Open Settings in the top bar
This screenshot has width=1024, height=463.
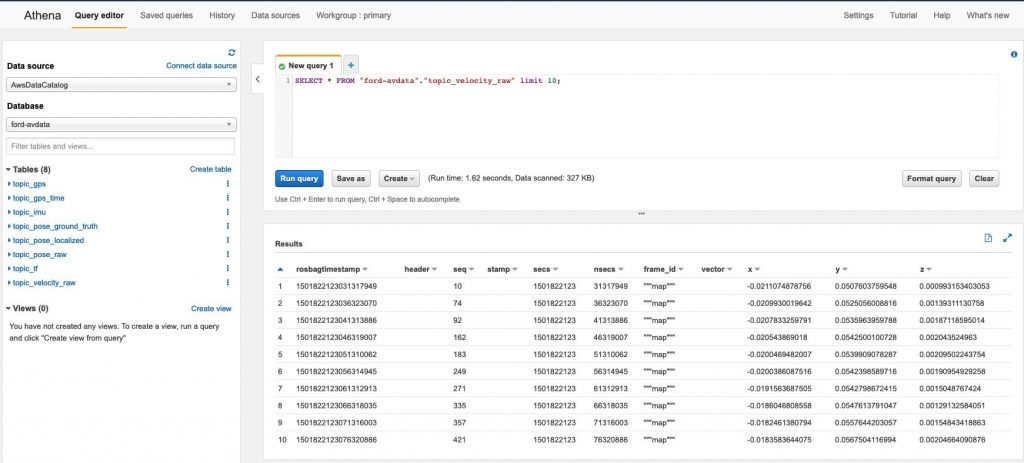click(858, 15)
